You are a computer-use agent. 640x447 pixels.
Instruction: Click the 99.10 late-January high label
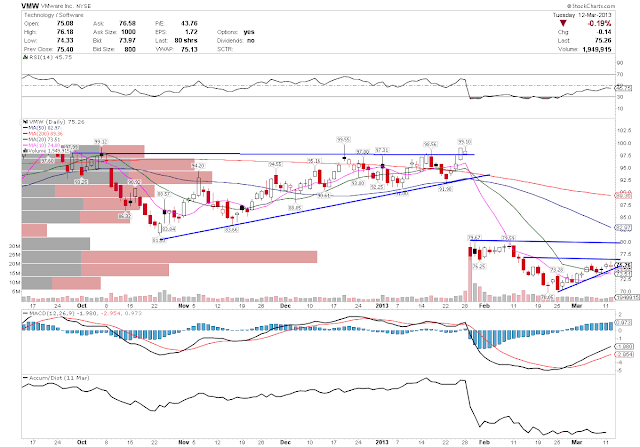(x=464, y=142)
